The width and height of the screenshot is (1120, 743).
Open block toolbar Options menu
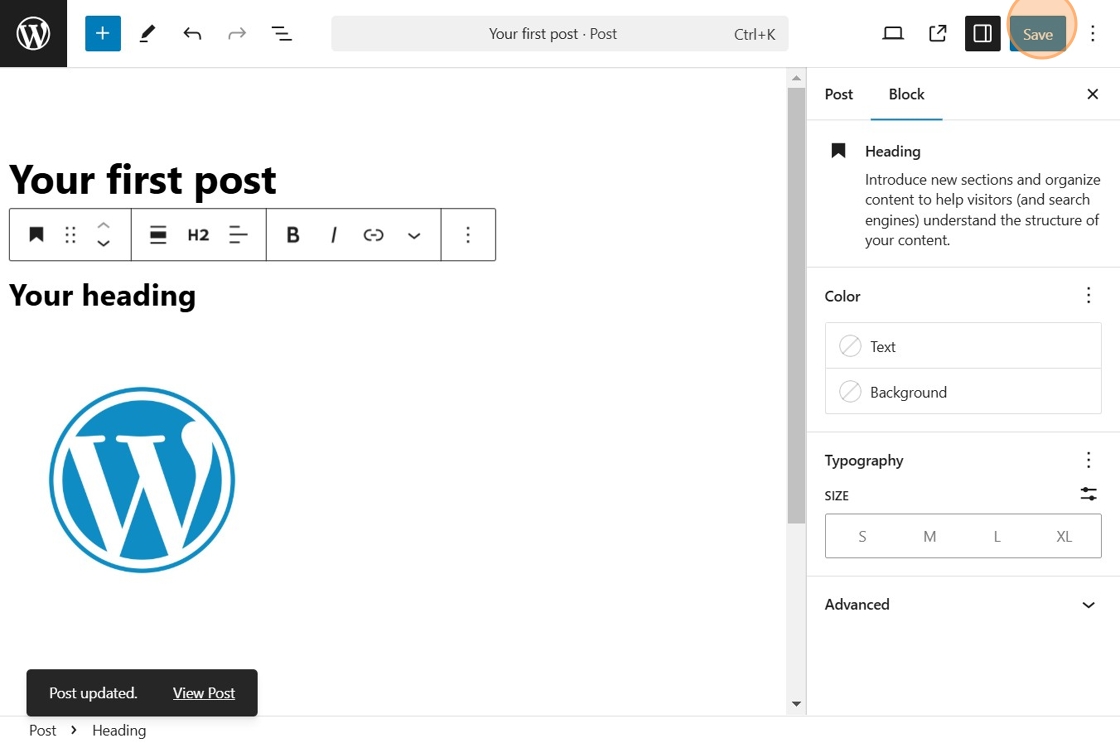[468, 234]
